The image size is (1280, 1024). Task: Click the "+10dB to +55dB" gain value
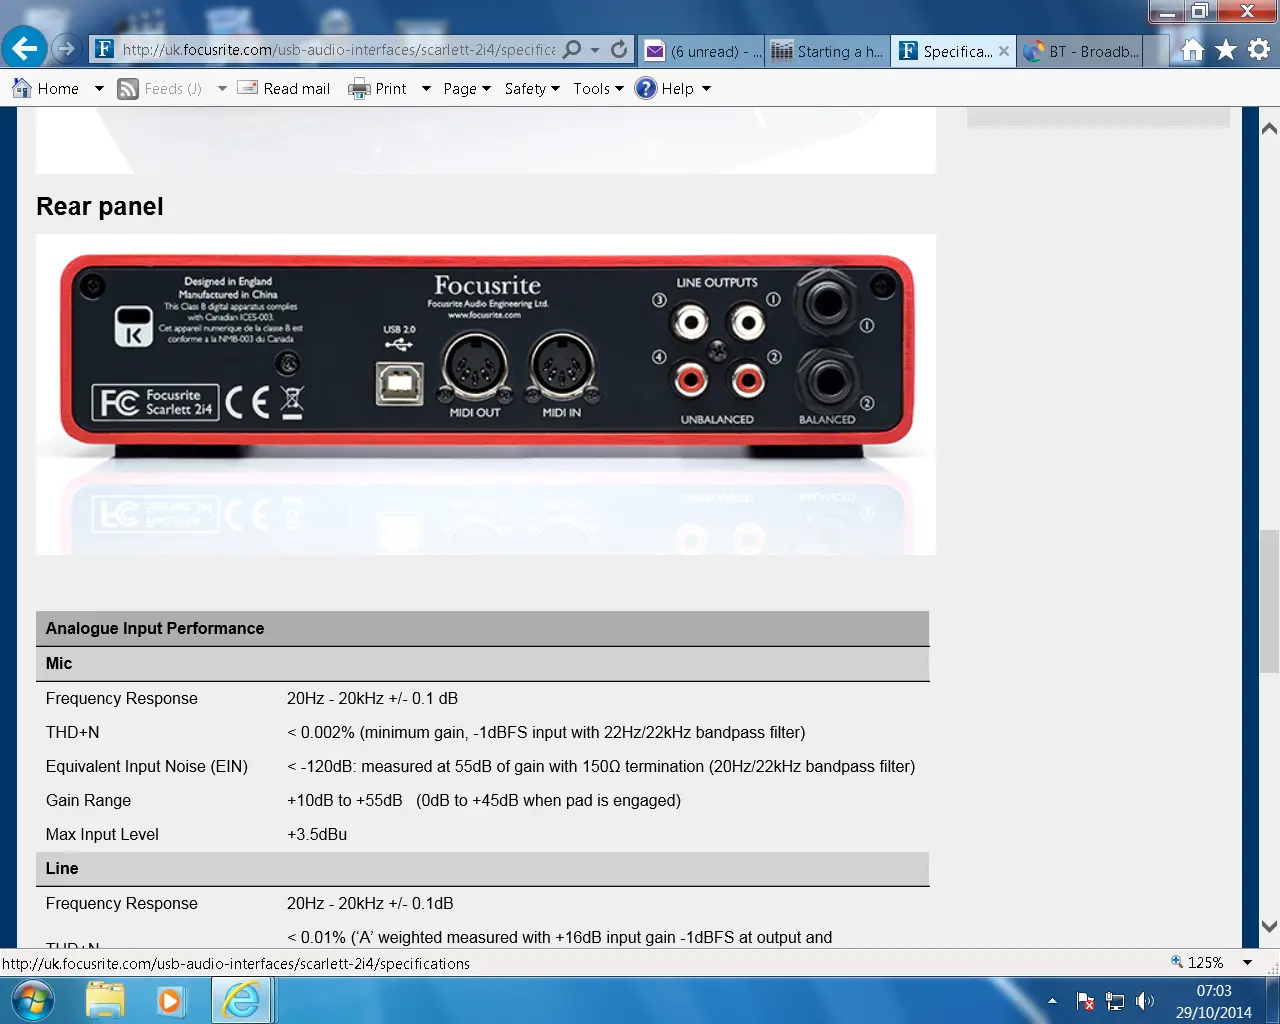pos(484,800)
